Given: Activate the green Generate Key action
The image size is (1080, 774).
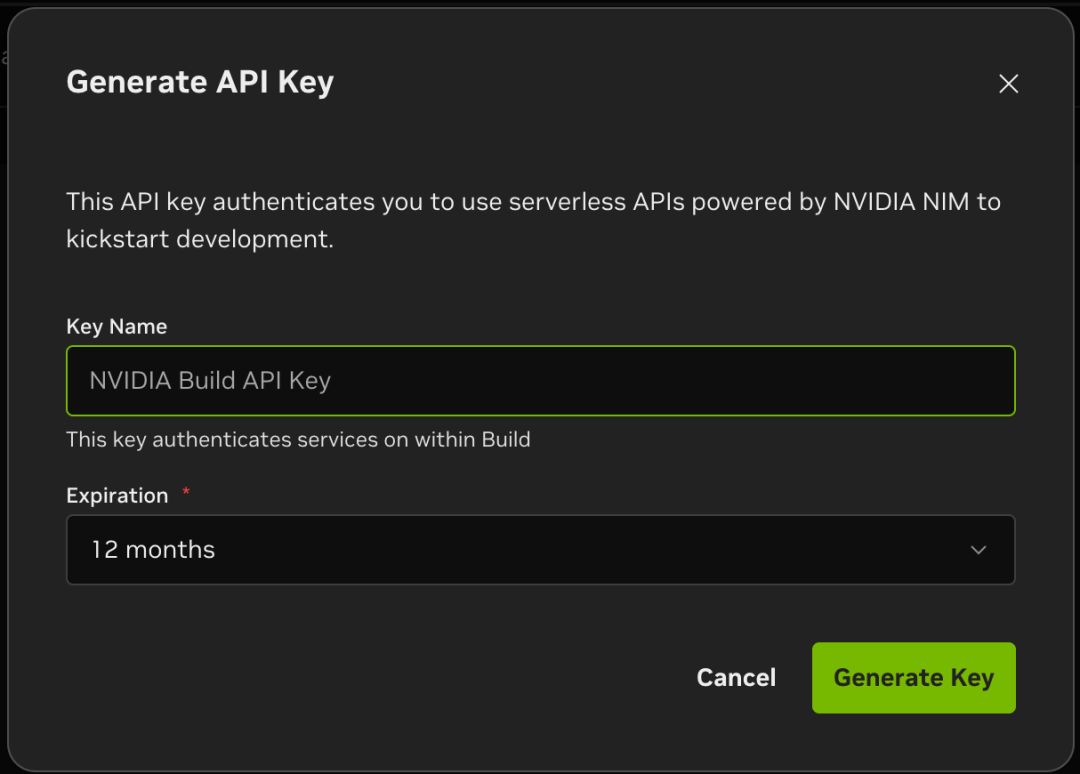Looking at the screenshot, I should coord(913,677).
